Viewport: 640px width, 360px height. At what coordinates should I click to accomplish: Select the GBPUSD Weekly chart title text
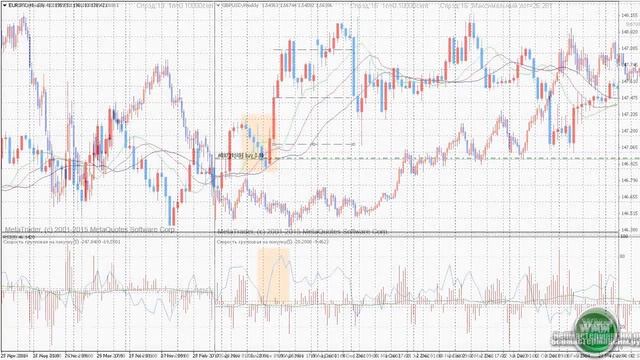[x=277, y=6]
